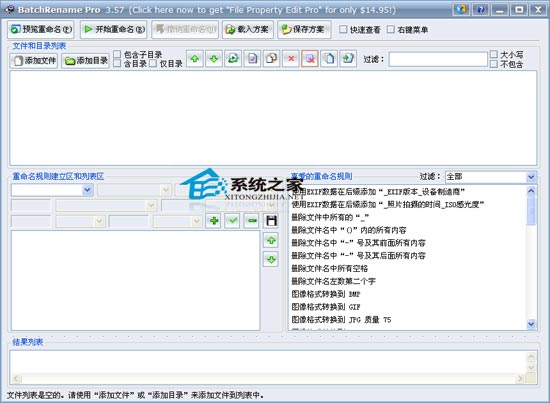550x403 pixels.
Task: Click 保存方案 save scheme button
Action: (304, 29)
